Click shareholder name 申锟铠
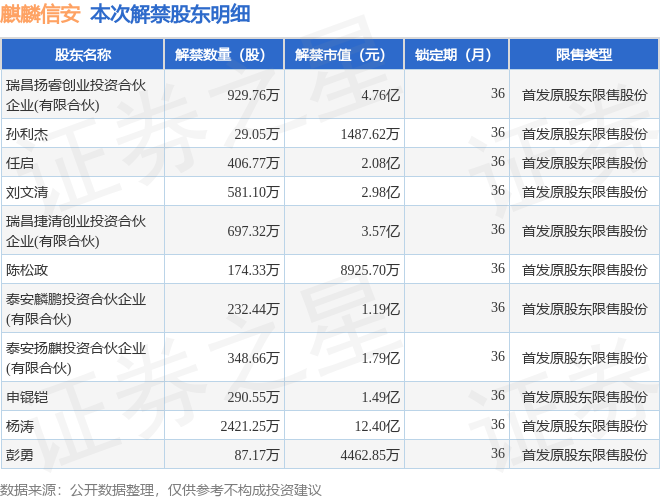This screenshot has width=660, height=499. point(27,397)
